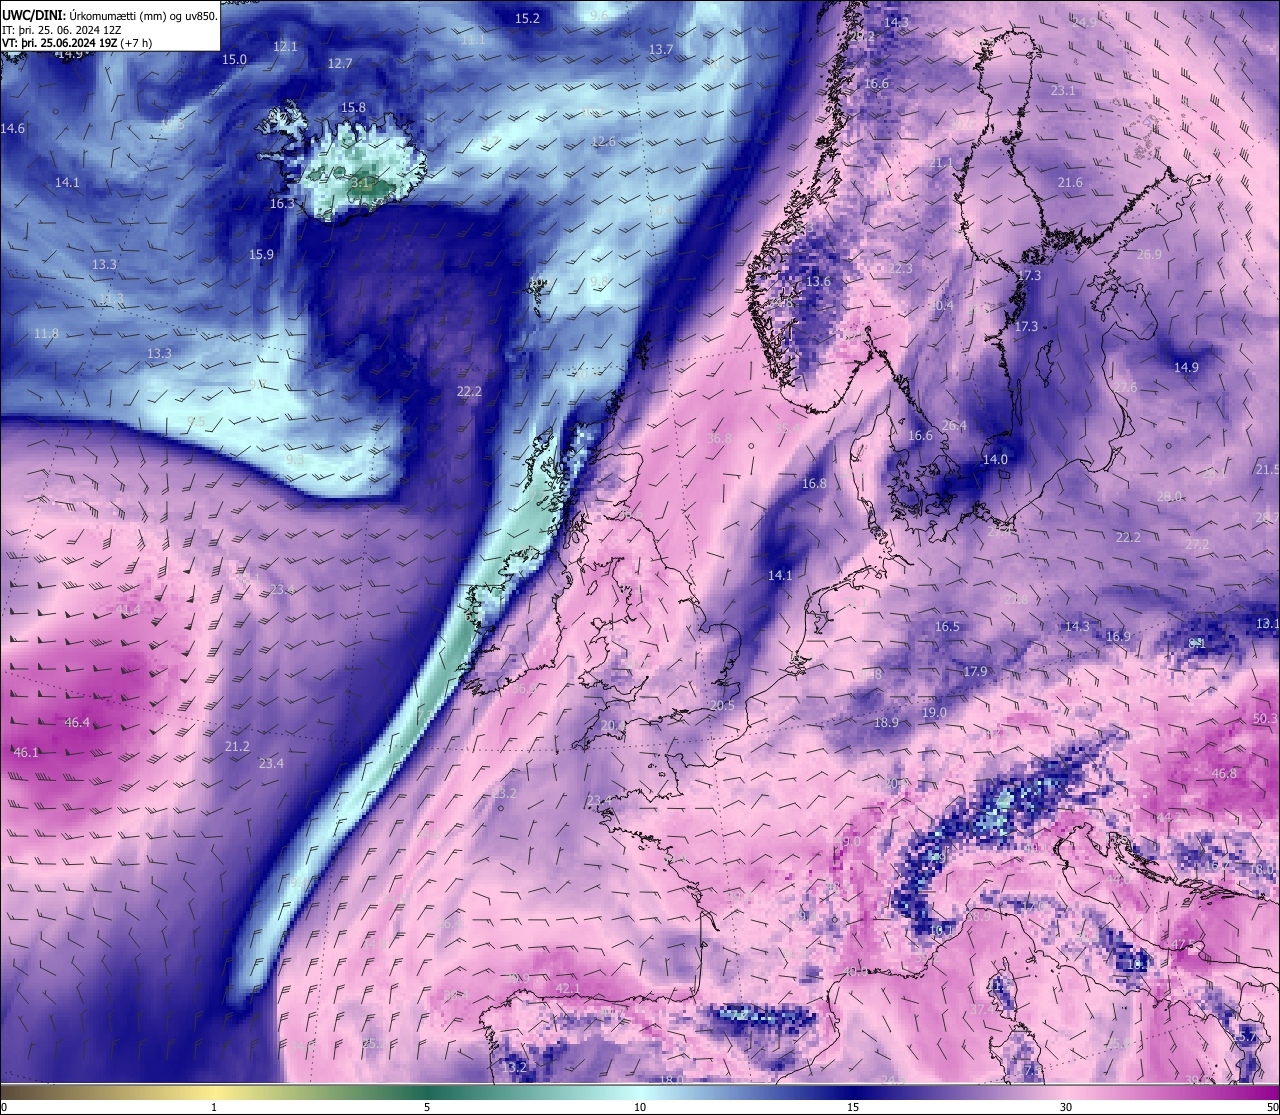The height and width of the screenshot is (1115, 1280).
Task: Click the 26.4 value over southern Sweden
Action: click(x=954, y=425)
